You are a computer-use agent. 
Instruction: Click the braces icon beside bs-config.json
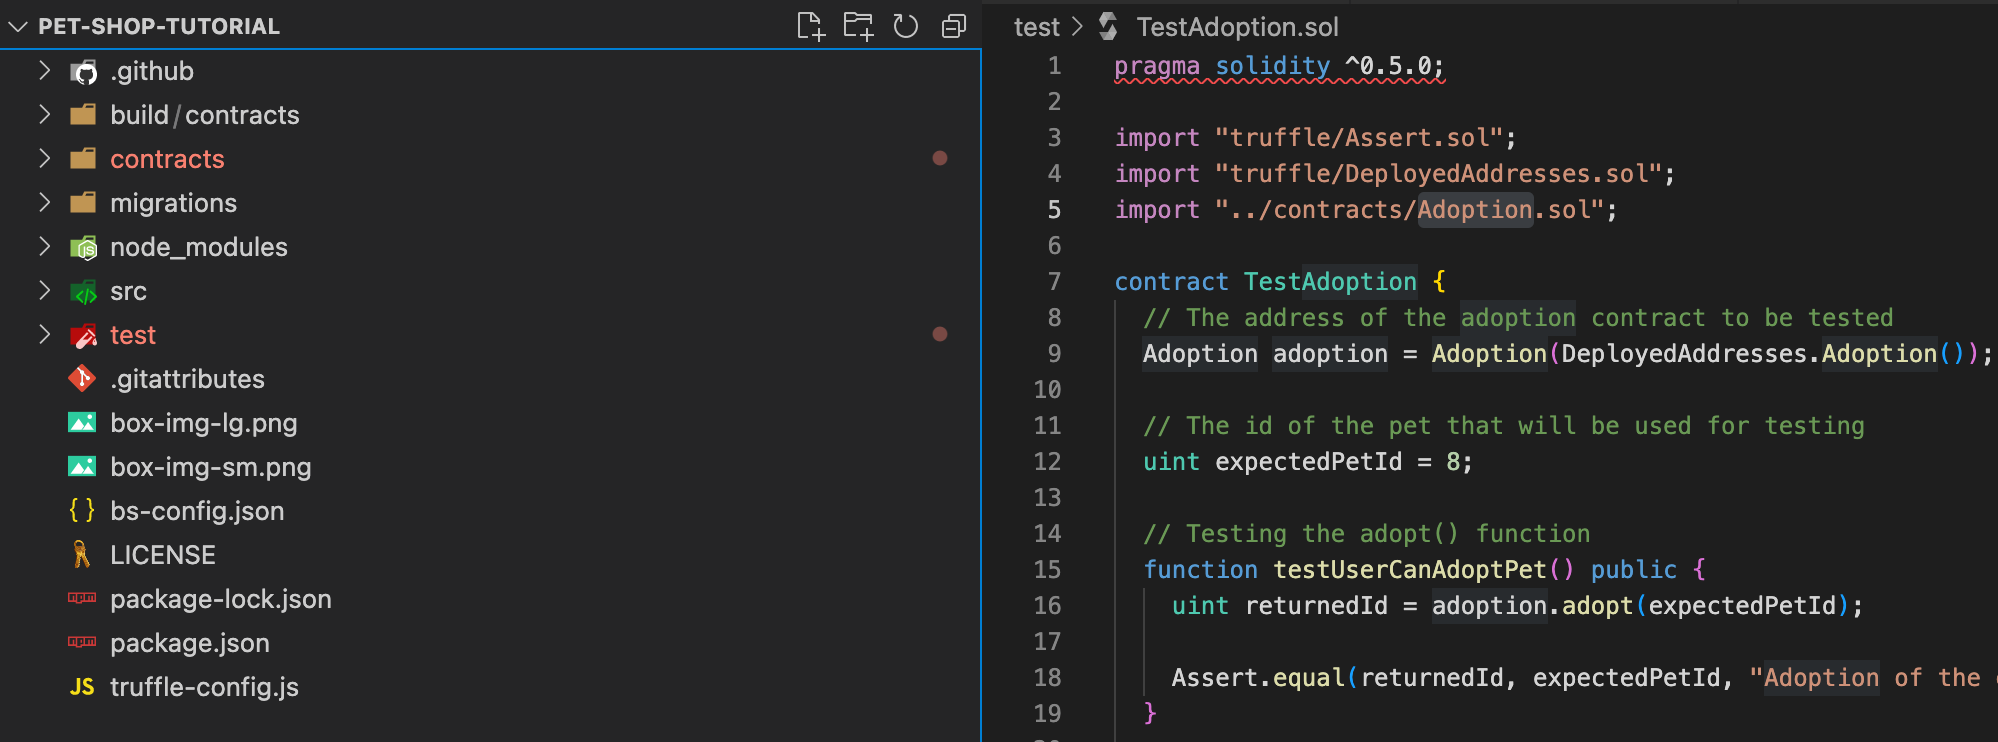(82, 510)
